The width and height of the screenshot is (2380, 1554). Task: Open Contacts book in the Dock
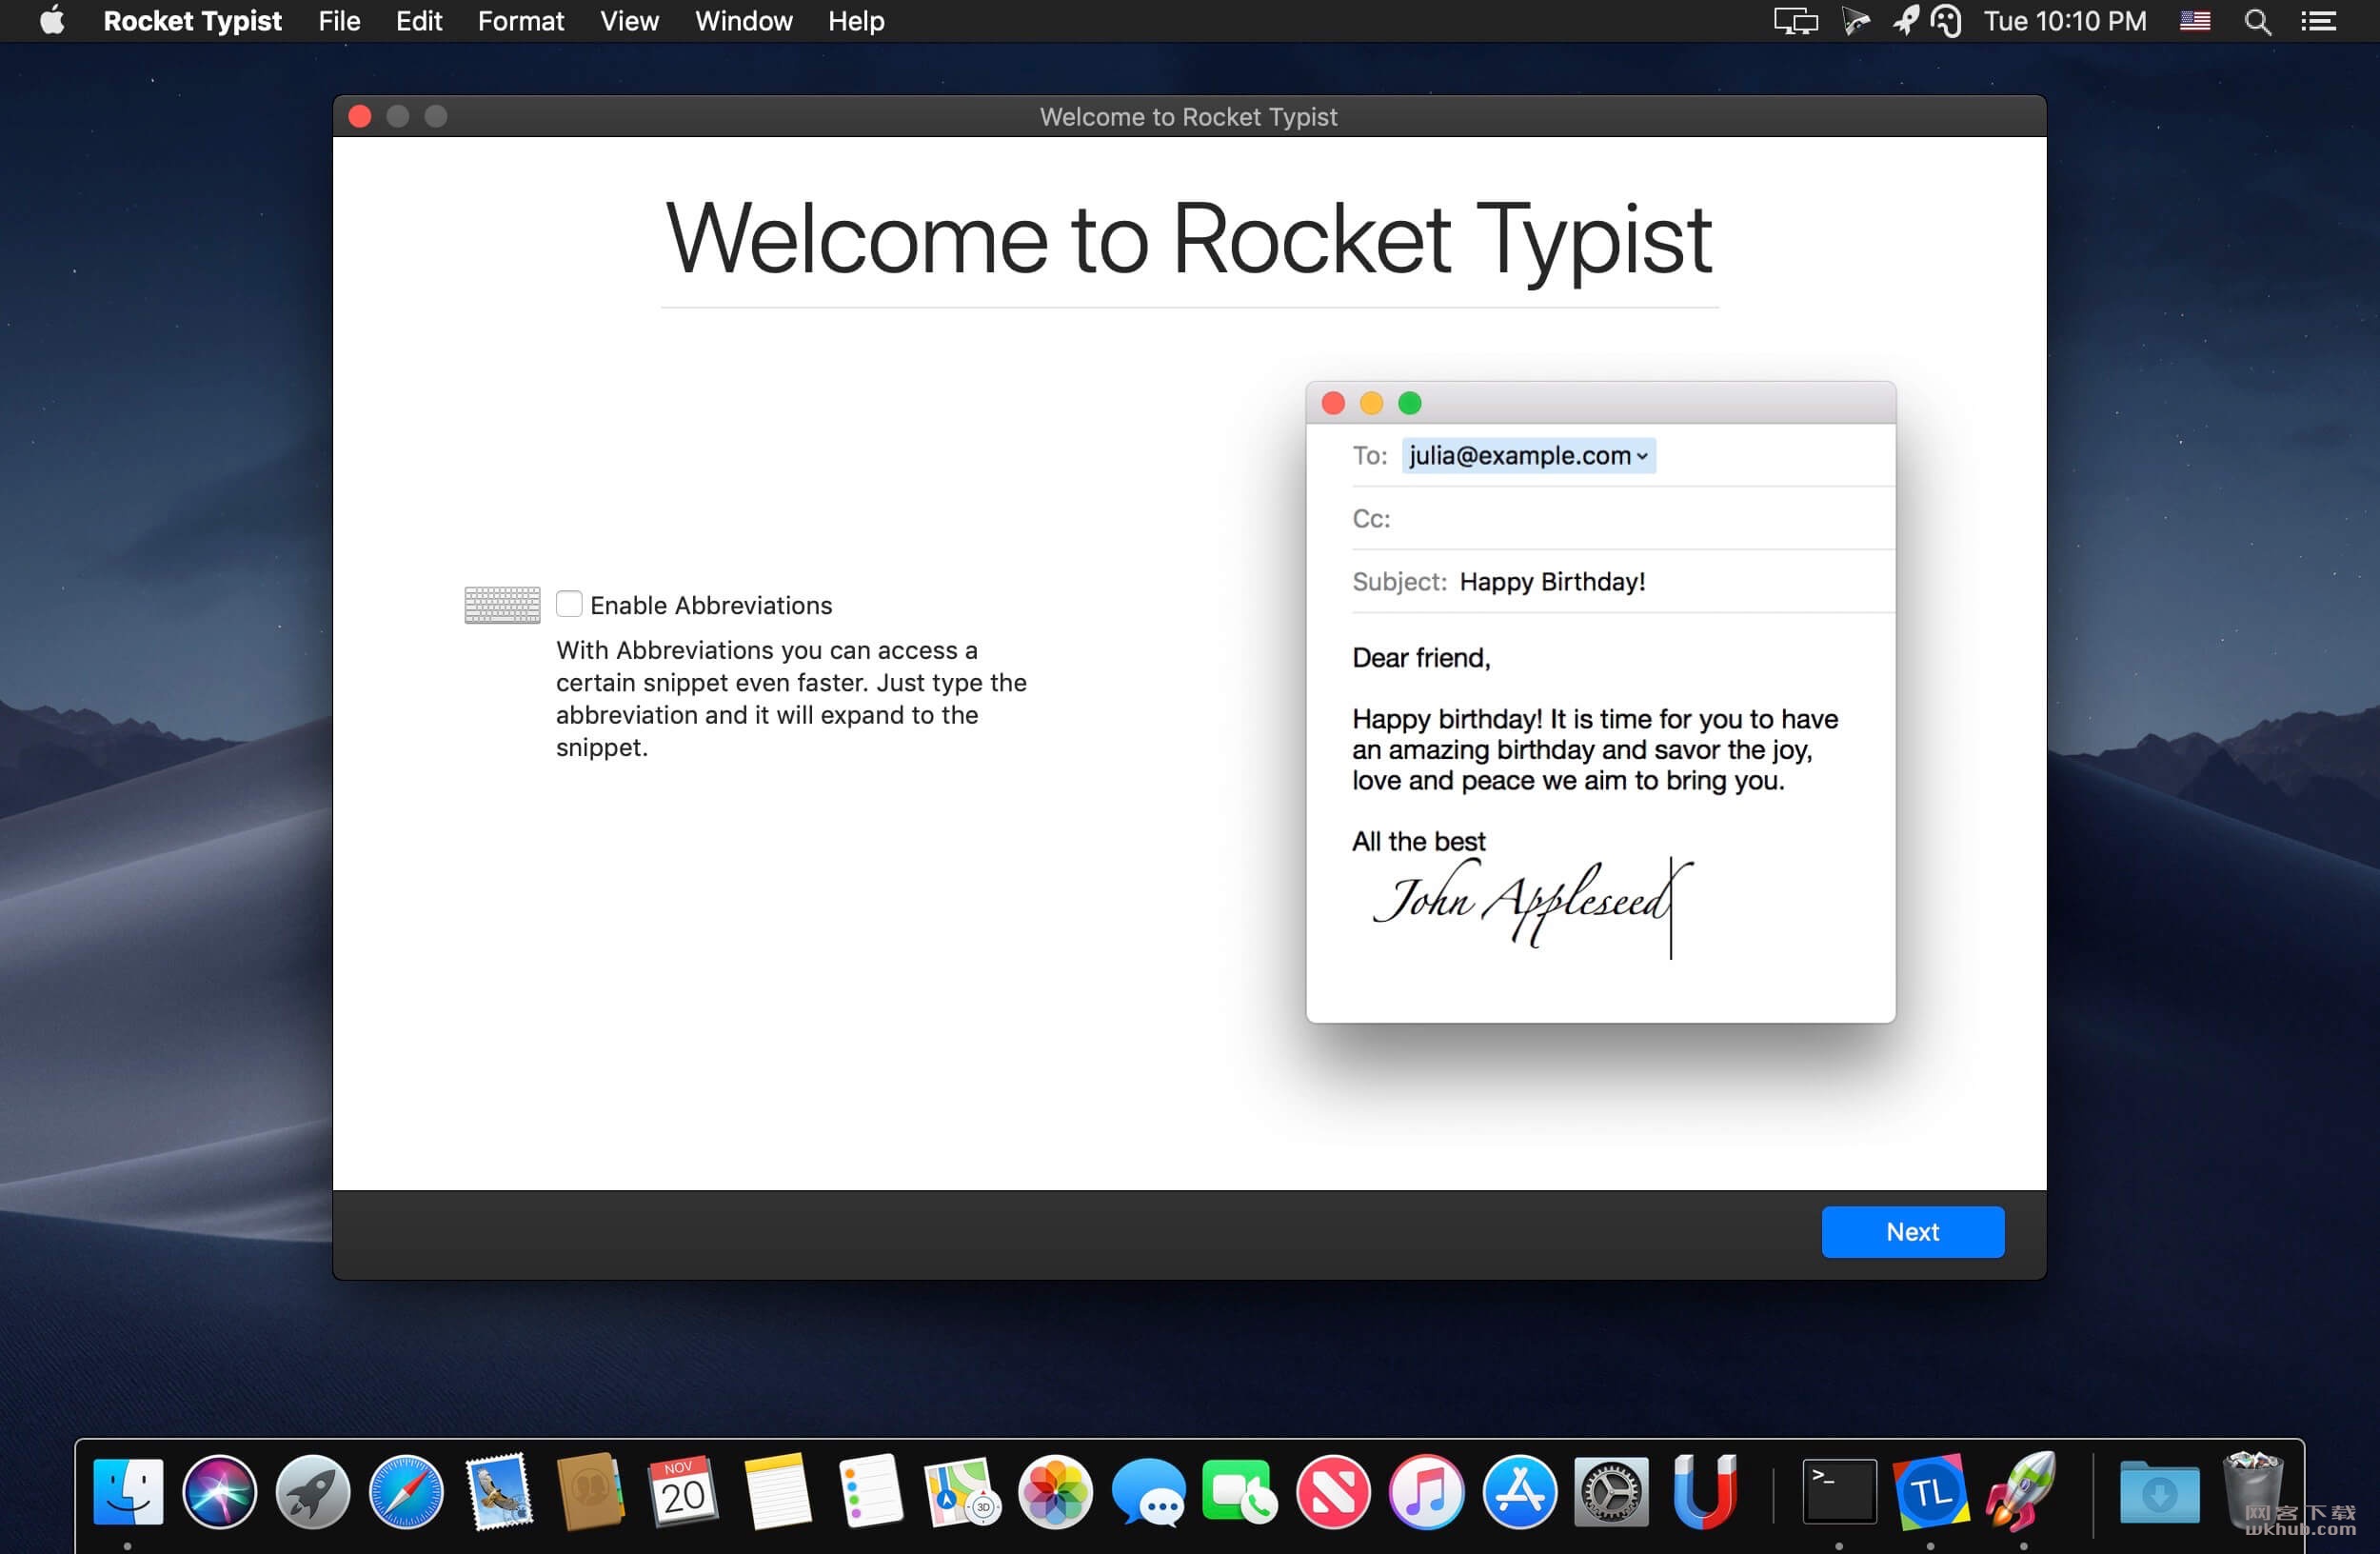coord(591,1492)
